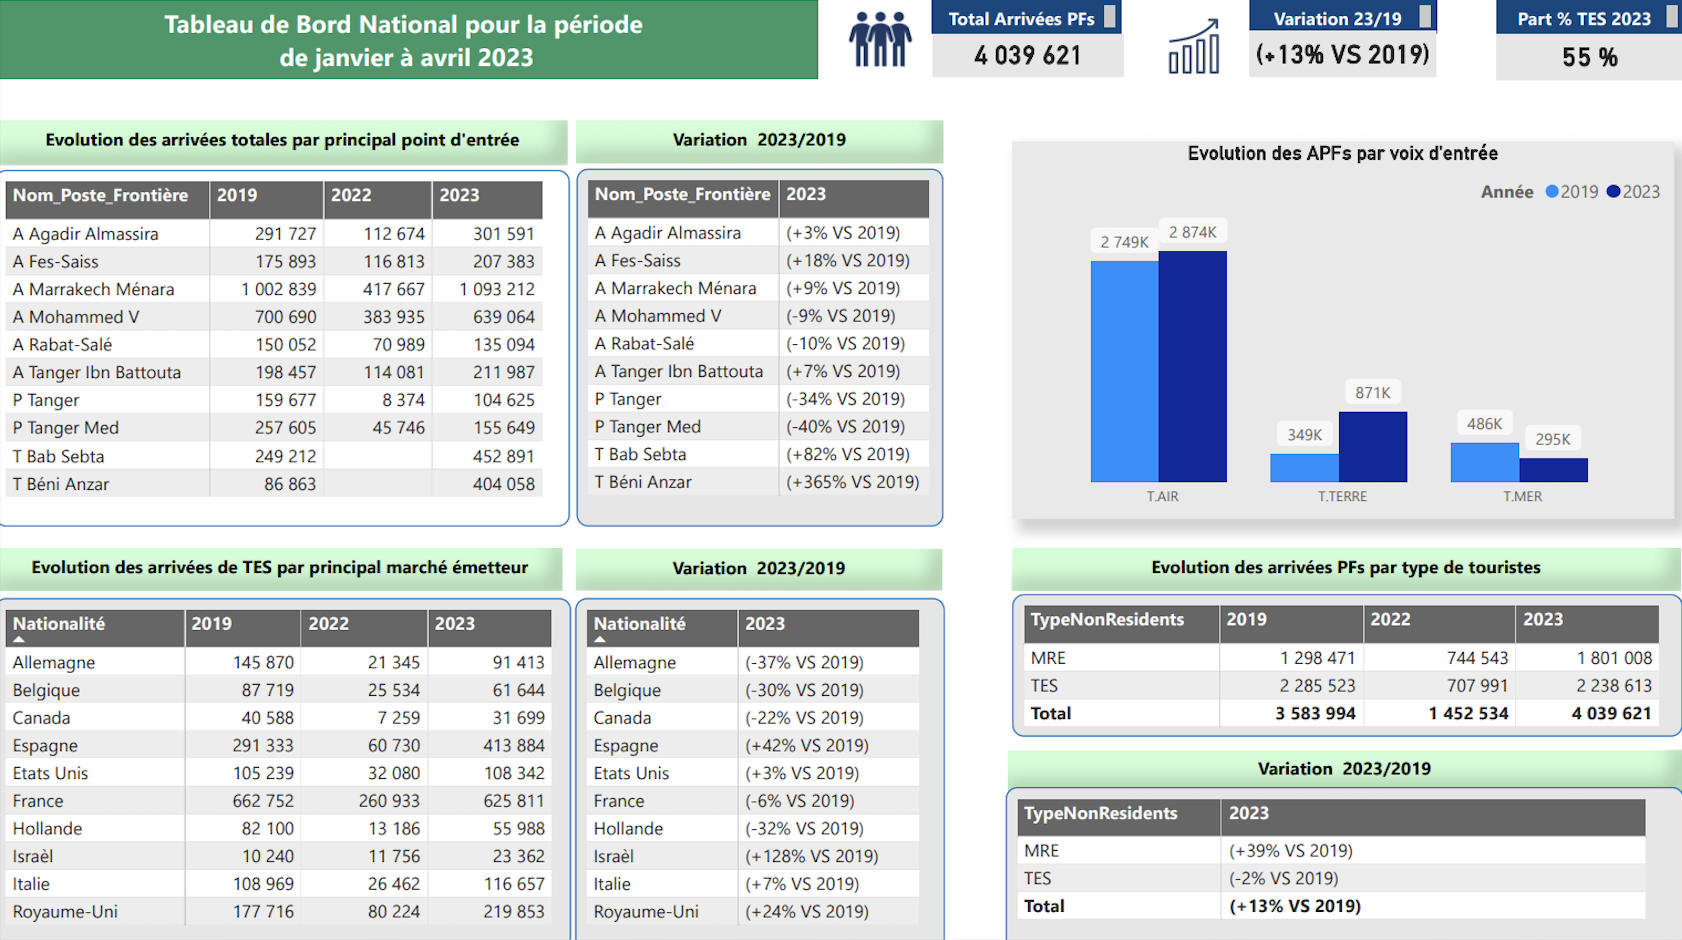Click the three-people group icon
The height and width of the screenshot is (940, 1682).
click(880, 40)
